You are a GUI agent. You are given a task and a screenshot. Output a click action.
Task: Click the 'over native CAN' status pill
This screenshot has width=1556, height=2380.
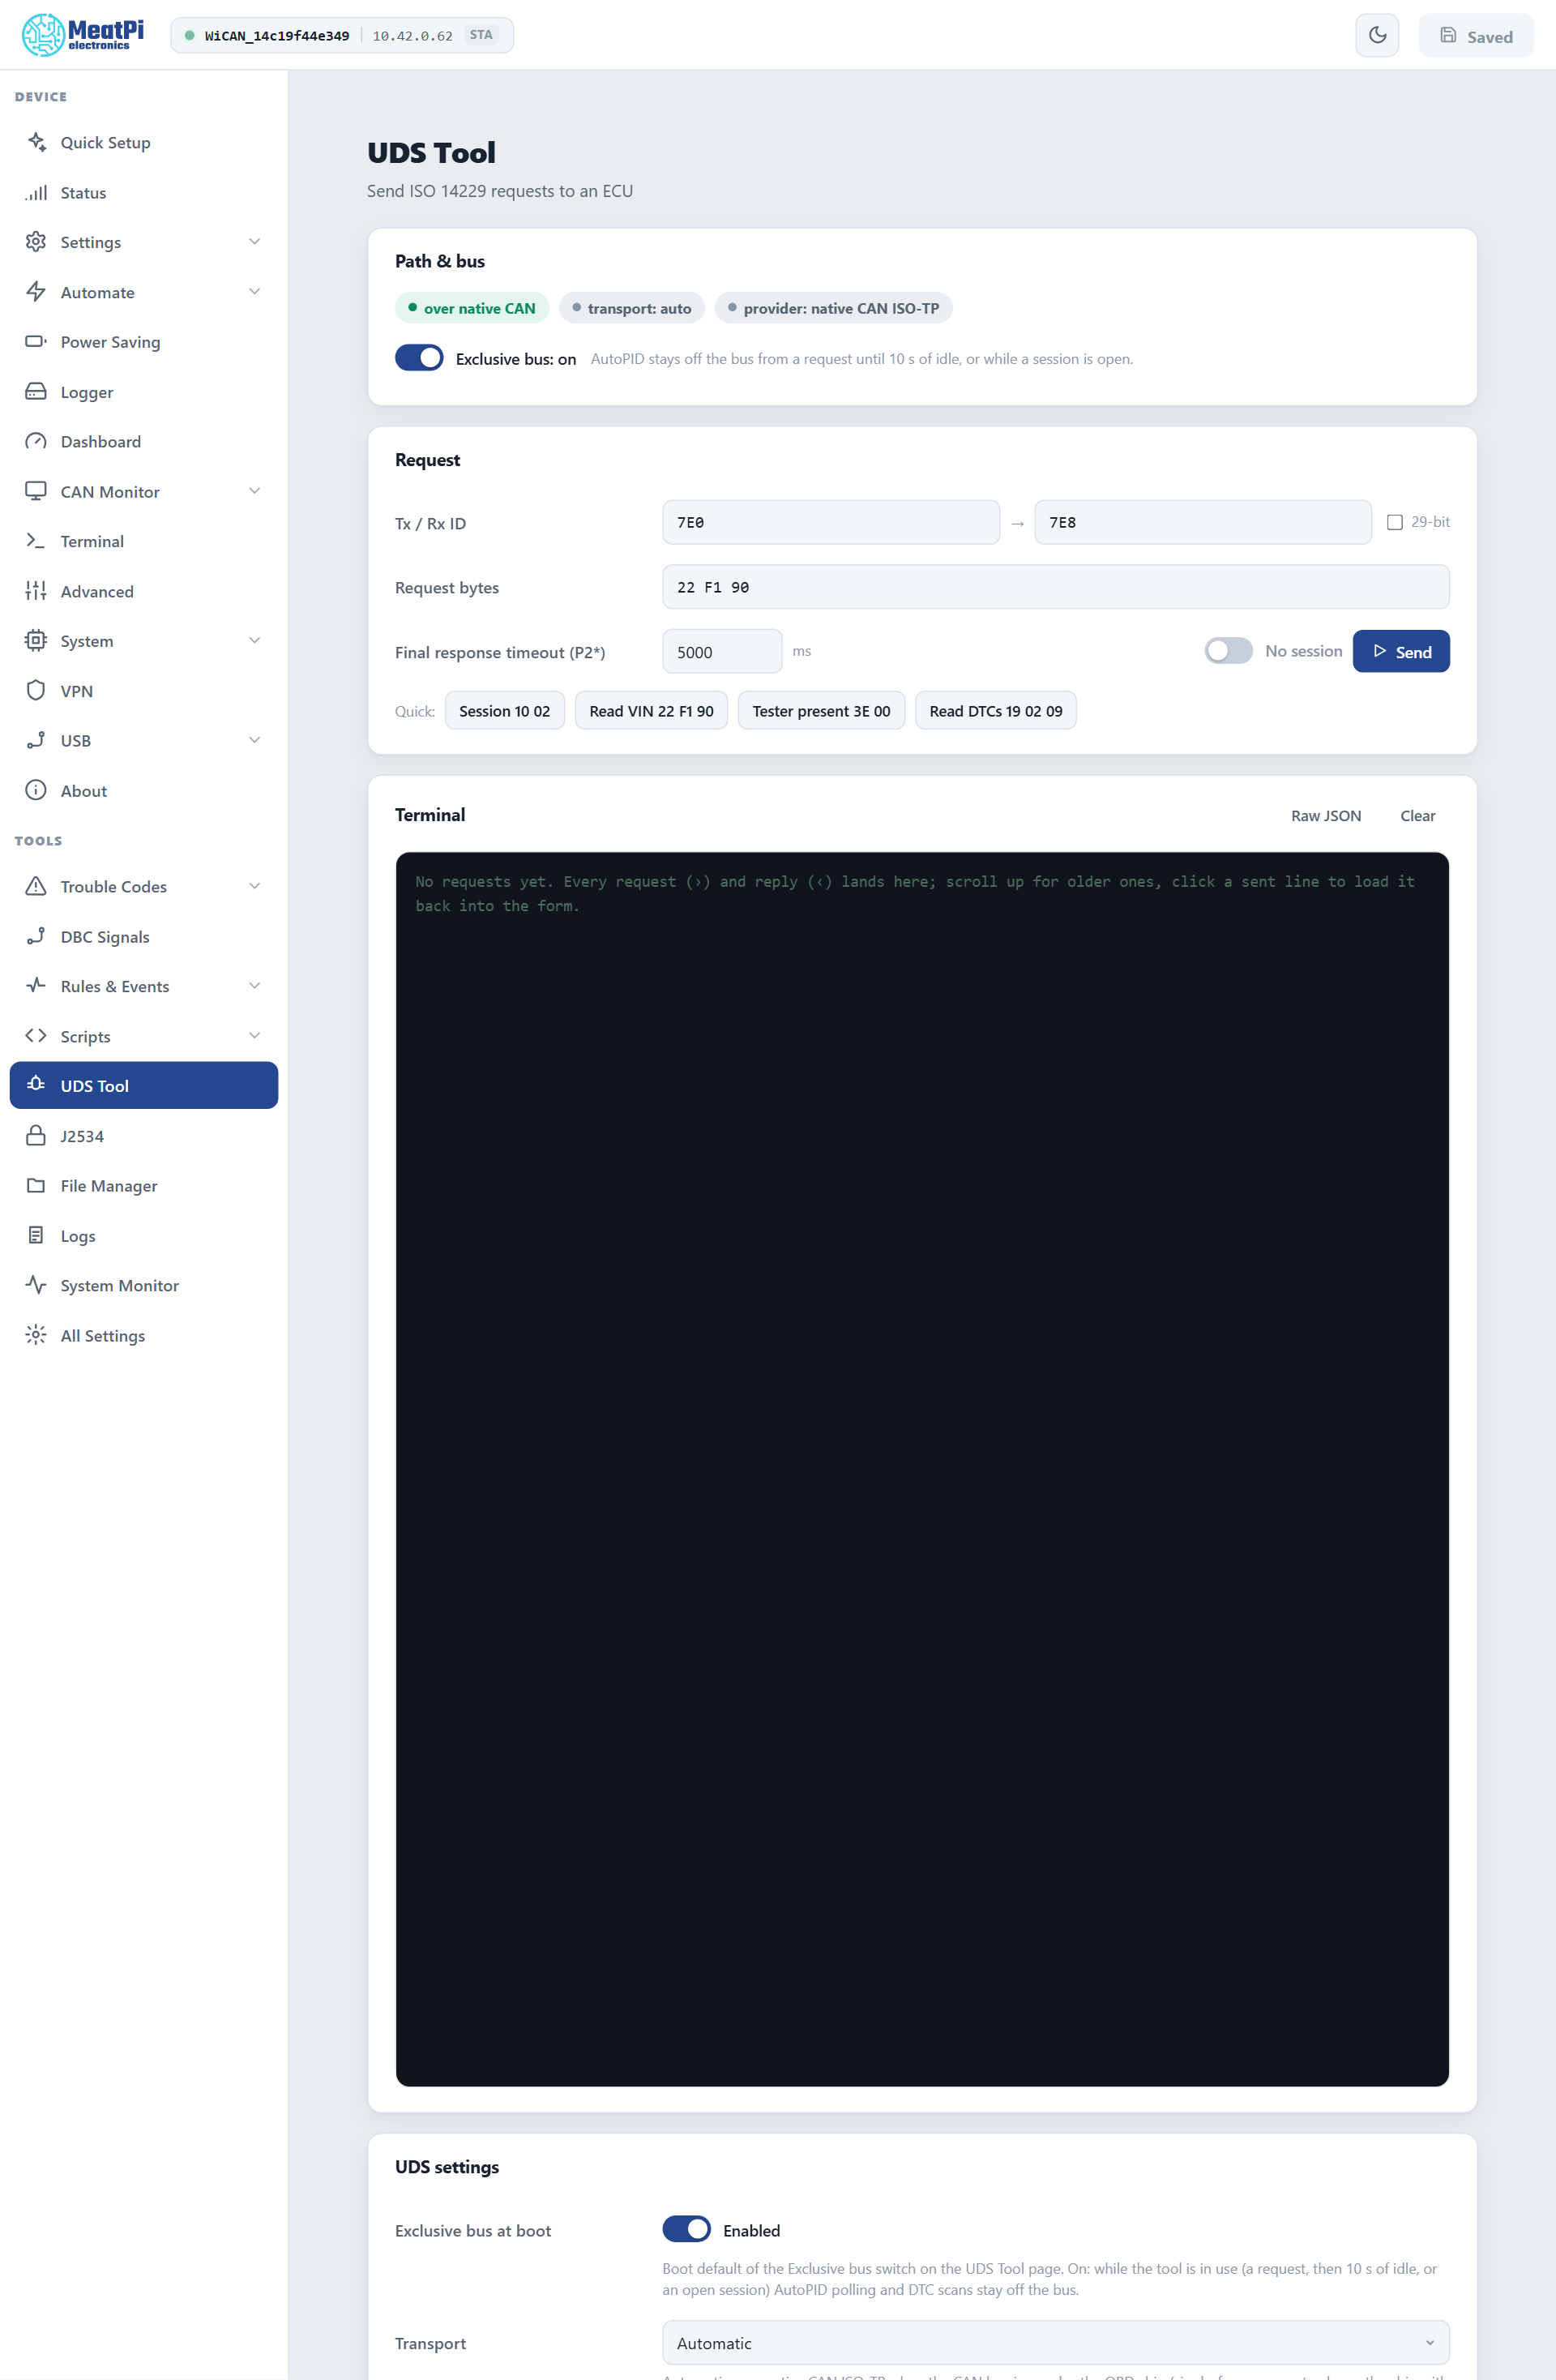tap(472, 308)
